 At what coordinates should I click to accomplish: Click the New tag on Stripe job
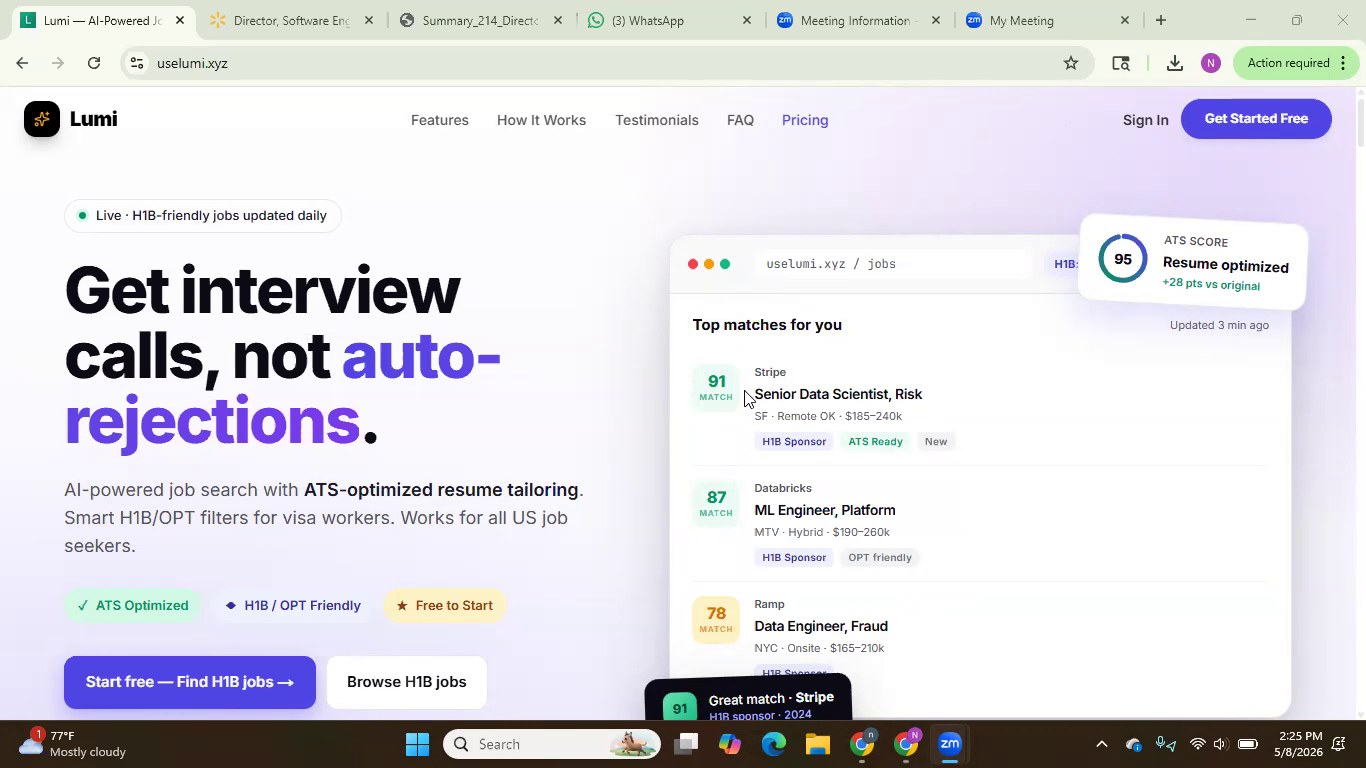(936, 441)
